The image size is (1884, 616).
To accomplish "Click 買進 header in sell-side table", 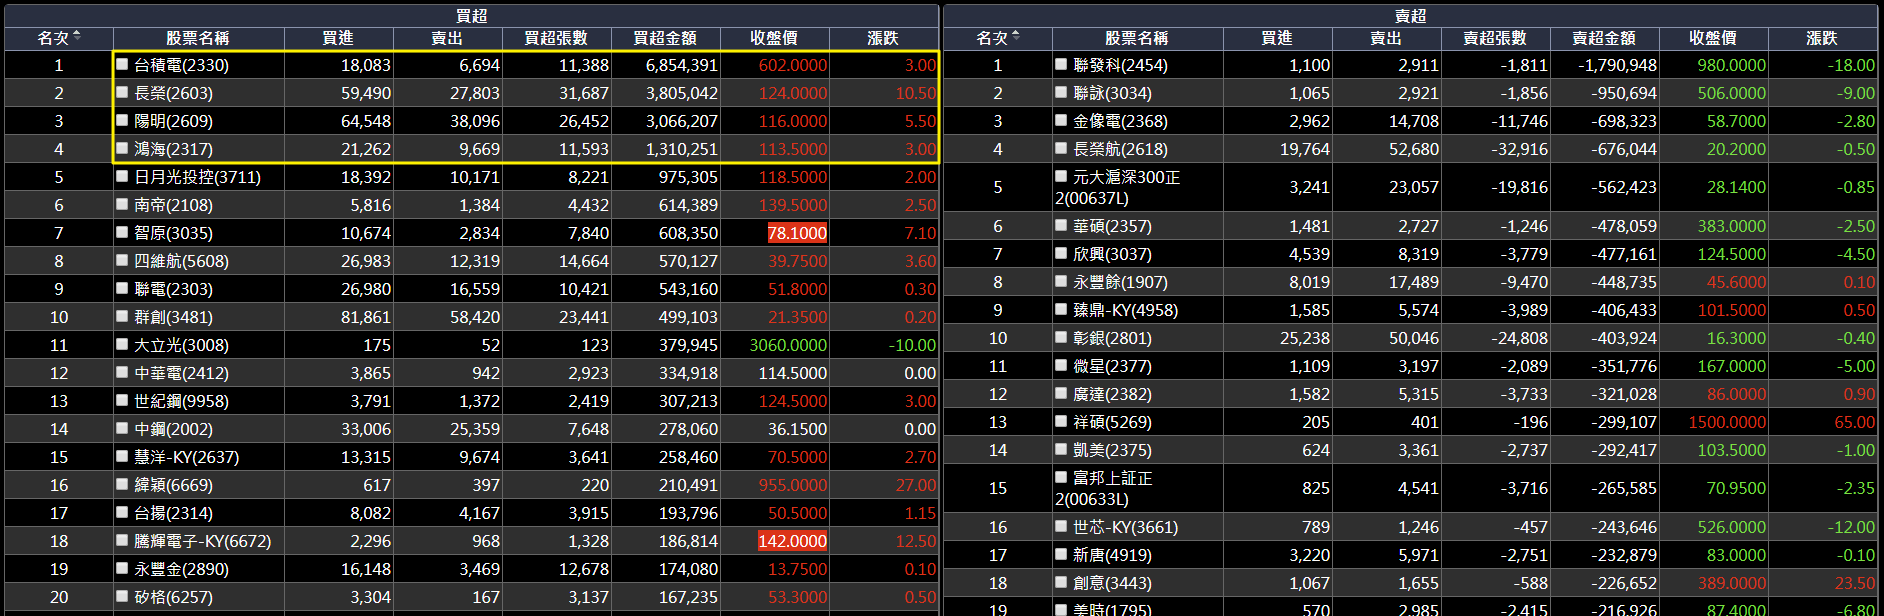I will point(1277,38).
